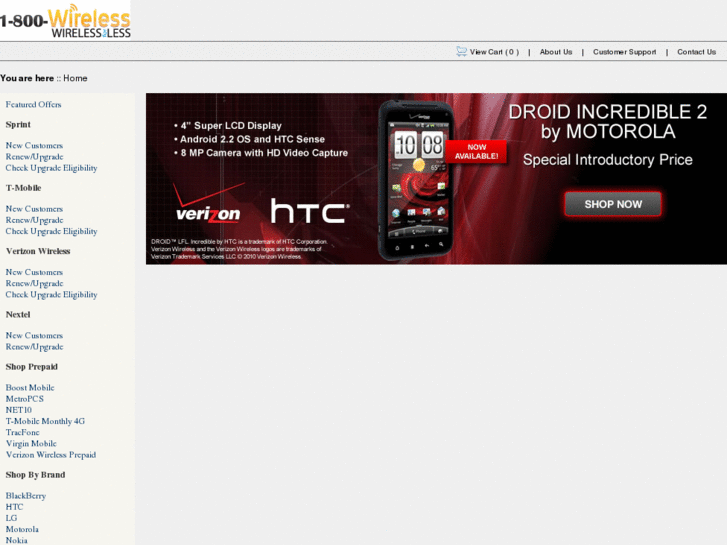Check Upgrade Eligibility under Sprint
Image resolution: width=727 pixels, height=545 pixels.
coord(51,168)
